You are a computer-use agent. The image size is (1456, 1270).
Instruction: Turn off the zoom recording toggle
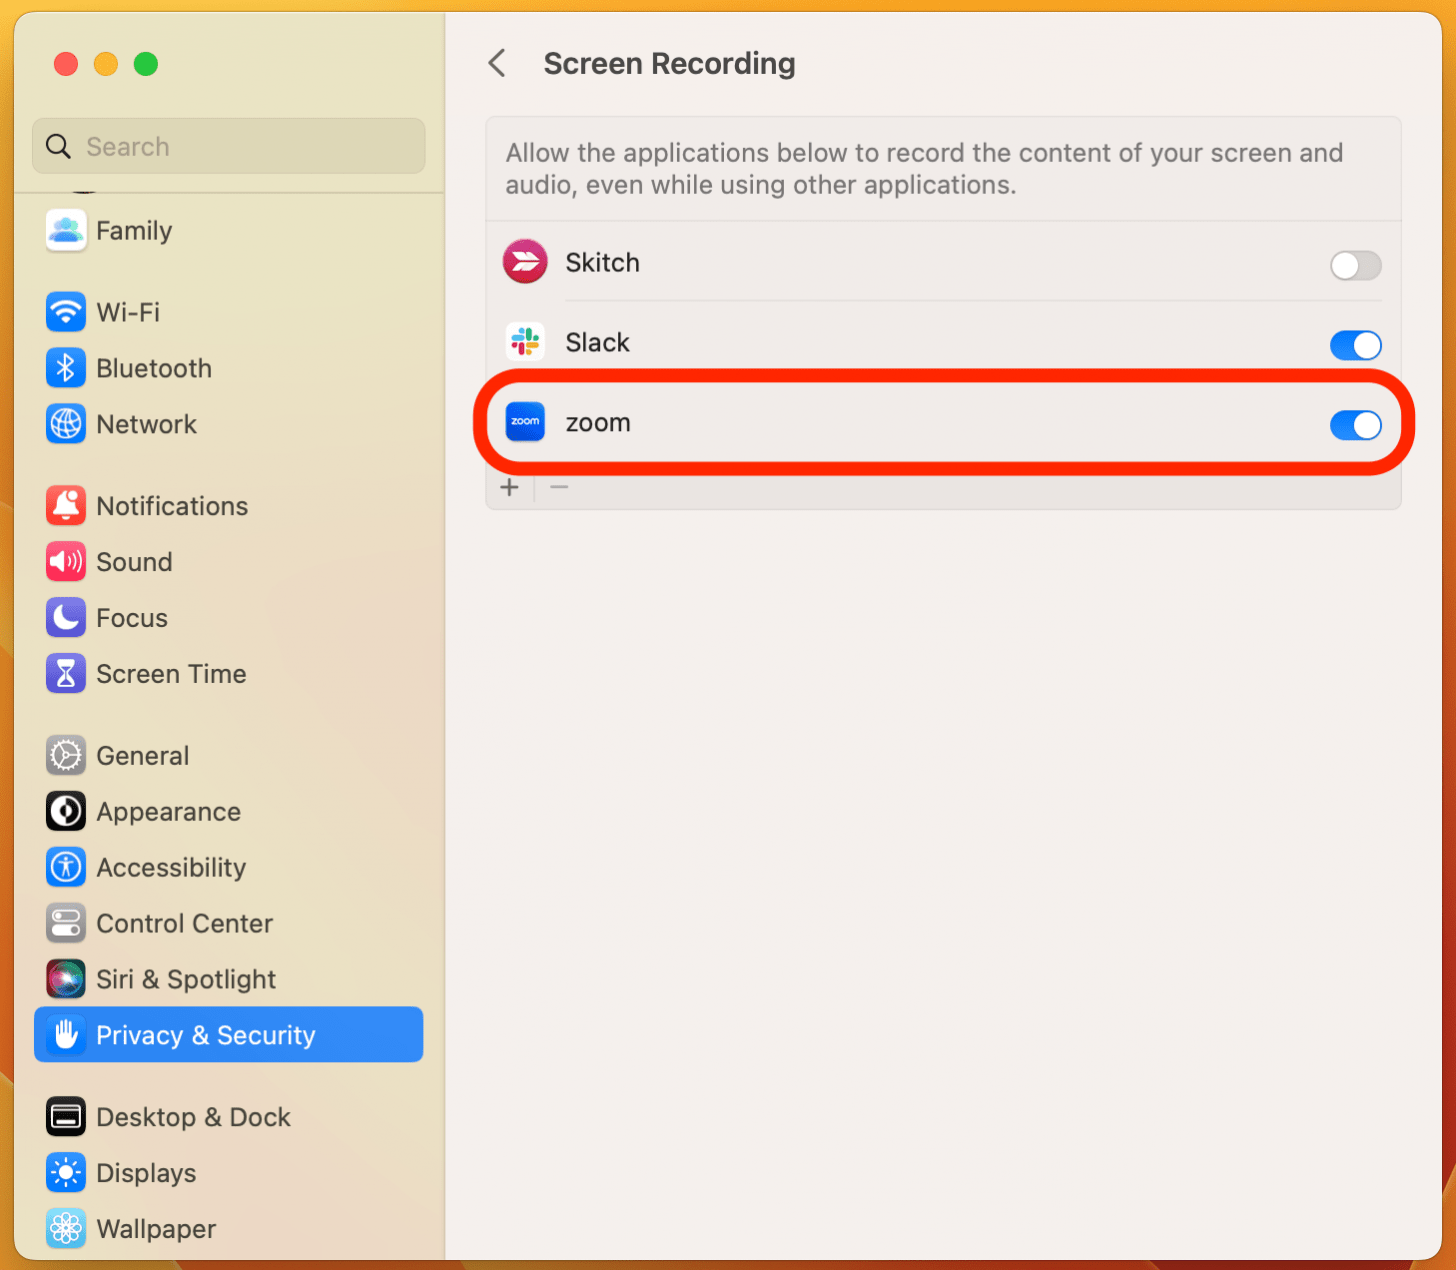(1355, 425)
